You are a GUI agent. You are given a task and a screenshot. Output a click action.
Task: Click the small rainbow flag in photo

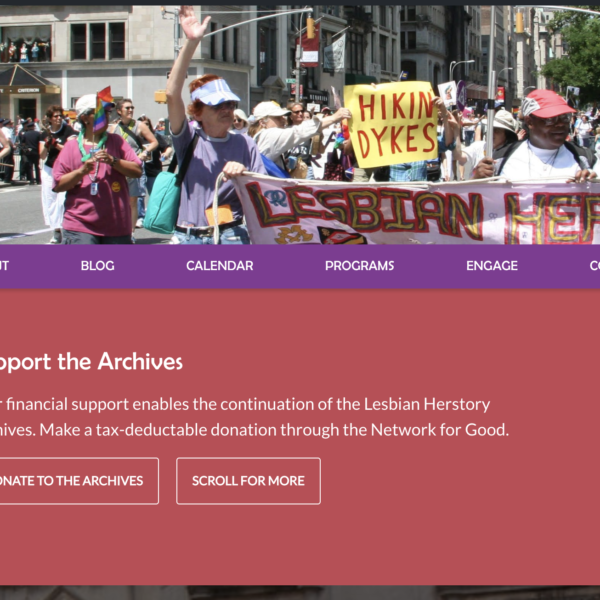coord(103,108)
